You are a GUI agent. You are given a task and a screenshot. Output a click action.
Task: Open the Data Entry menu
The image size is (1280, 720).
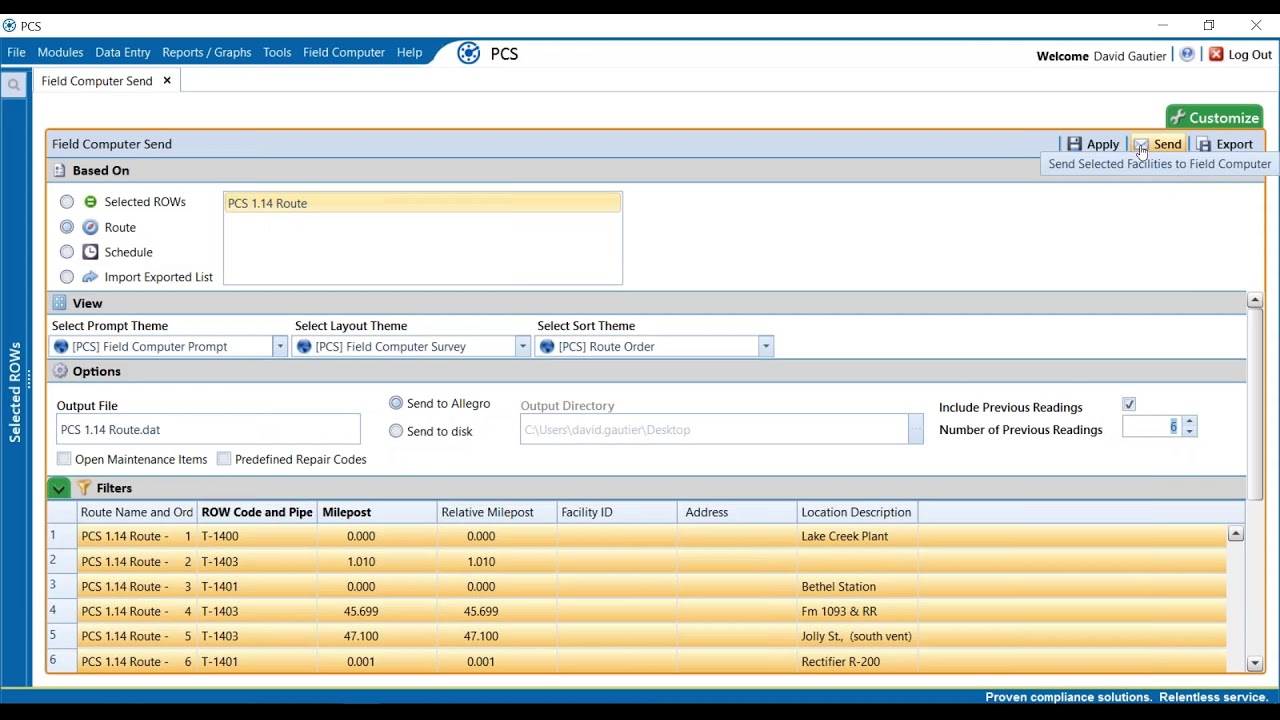[123, 52]
